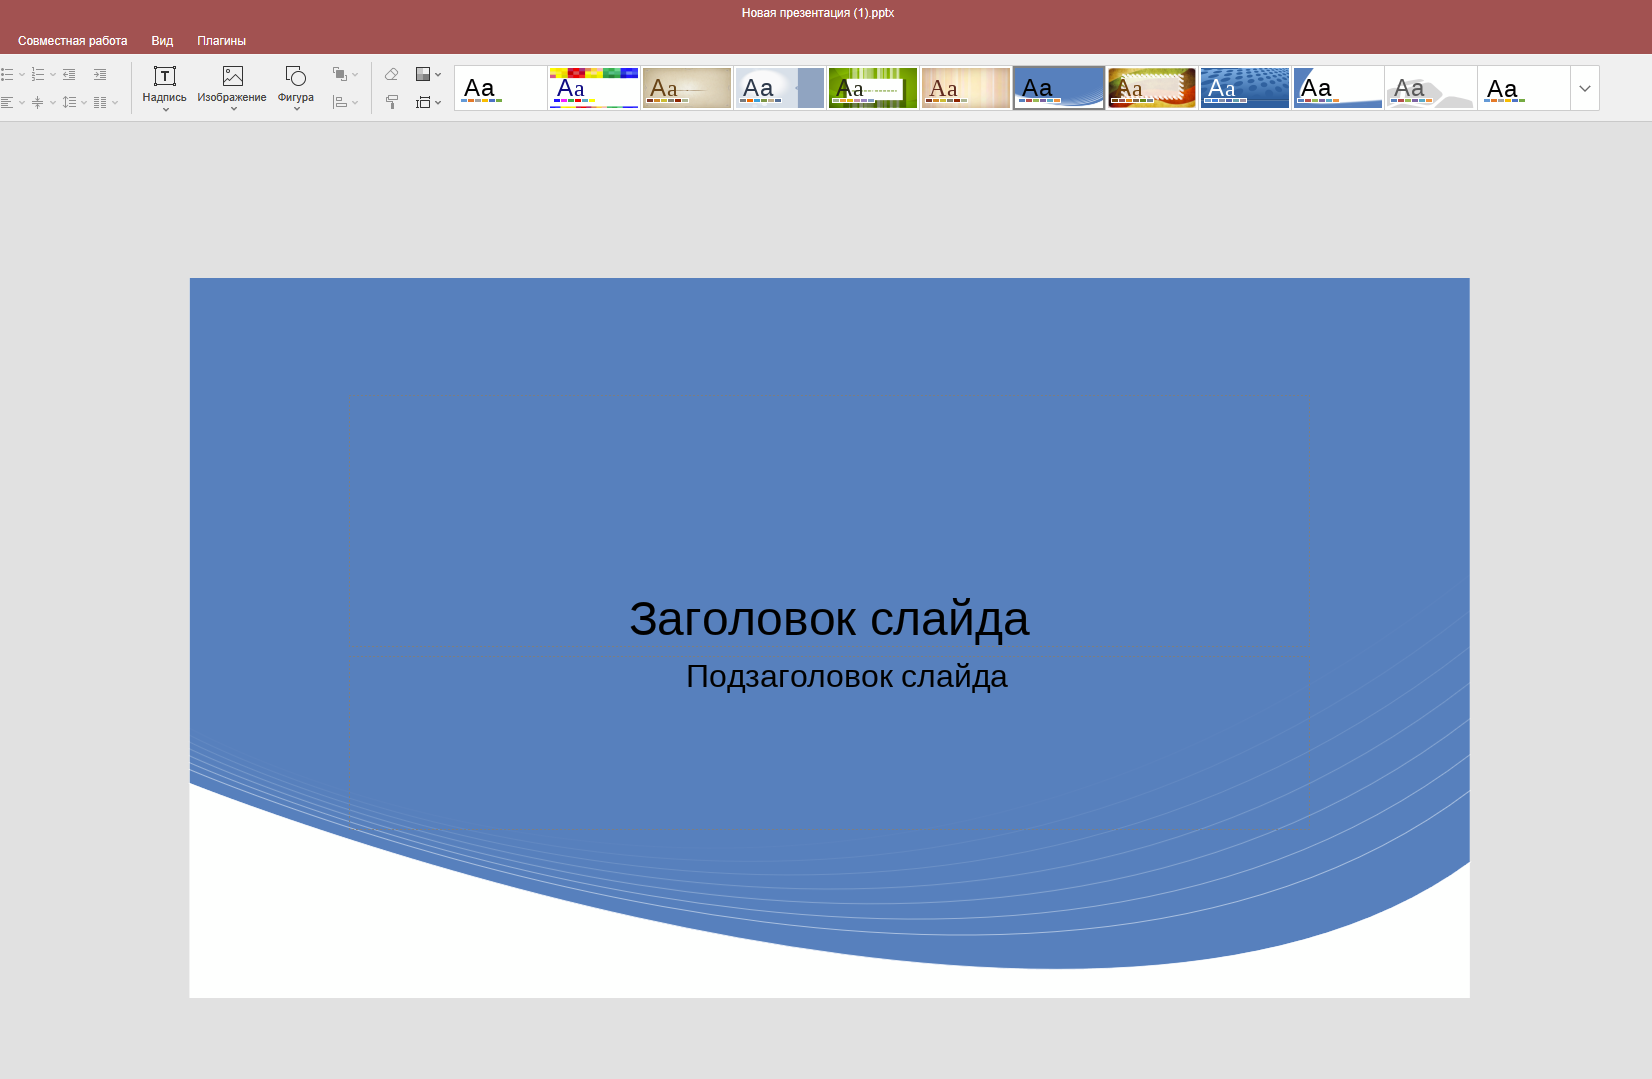1652x1079 pixels.
Task: Apply the plain white blank theme
Action: (501, 88)
